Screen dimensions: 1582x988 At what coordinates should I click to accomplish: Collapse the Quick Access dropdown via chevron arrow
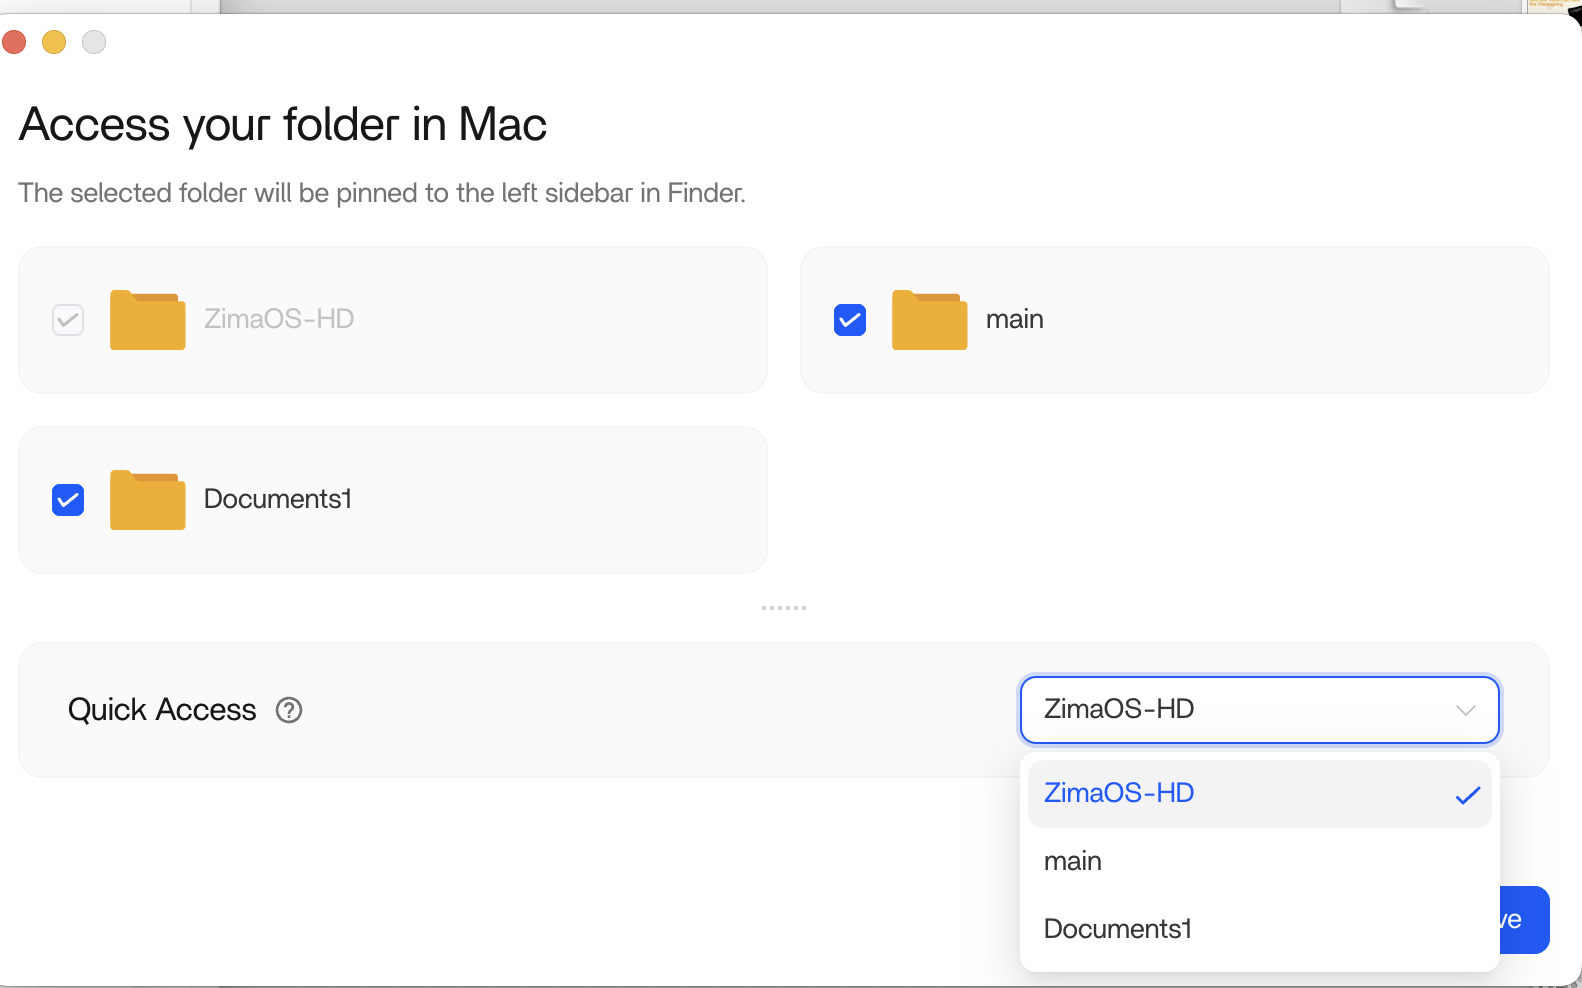[x=1465, y=710]
